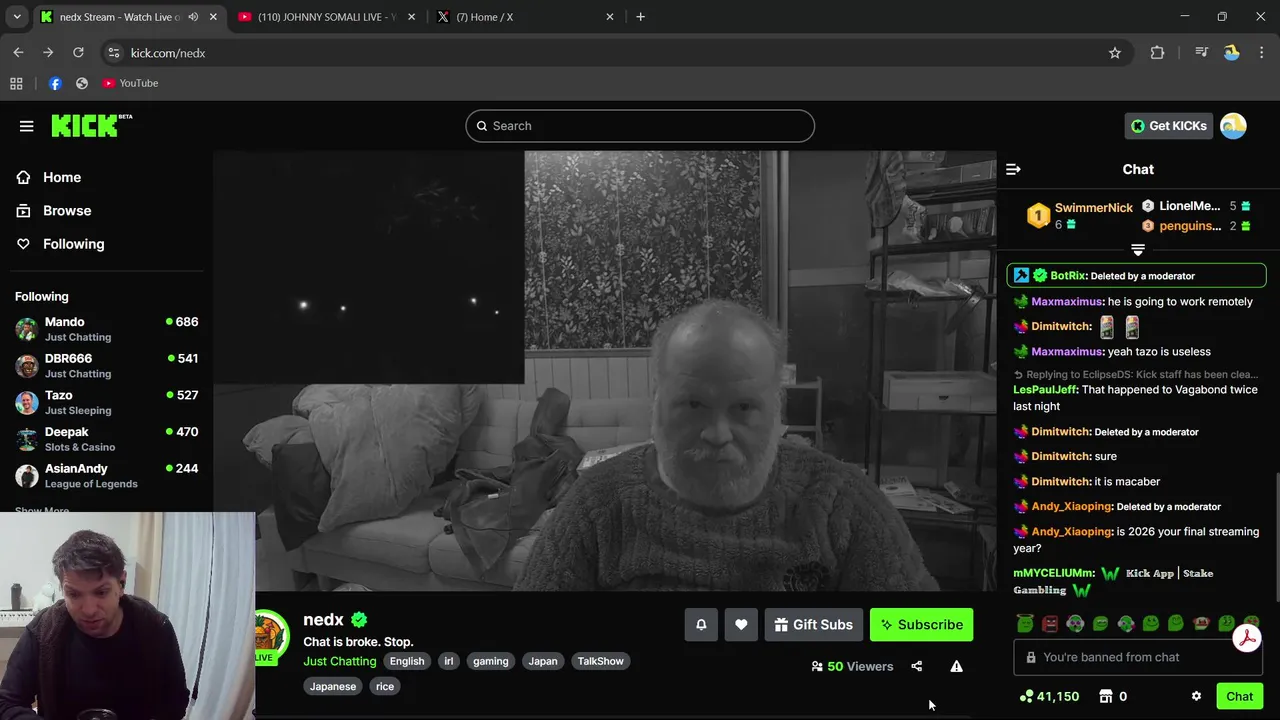Go back in browser
Viewport: 1280px width, 720px height.
[18, 53]
